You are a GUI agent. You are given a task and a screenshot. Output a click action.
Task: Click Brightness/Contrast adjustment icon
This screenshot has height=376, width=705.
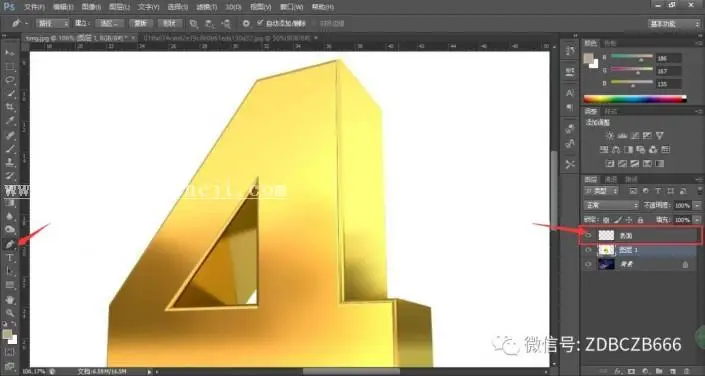coord(610,135)
